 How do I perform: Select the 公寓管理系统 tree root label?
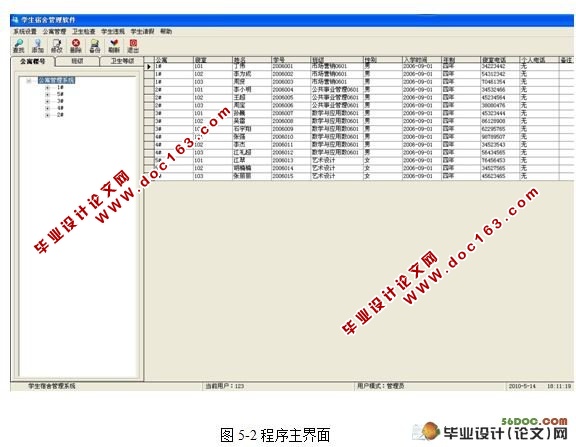point(57,80)
